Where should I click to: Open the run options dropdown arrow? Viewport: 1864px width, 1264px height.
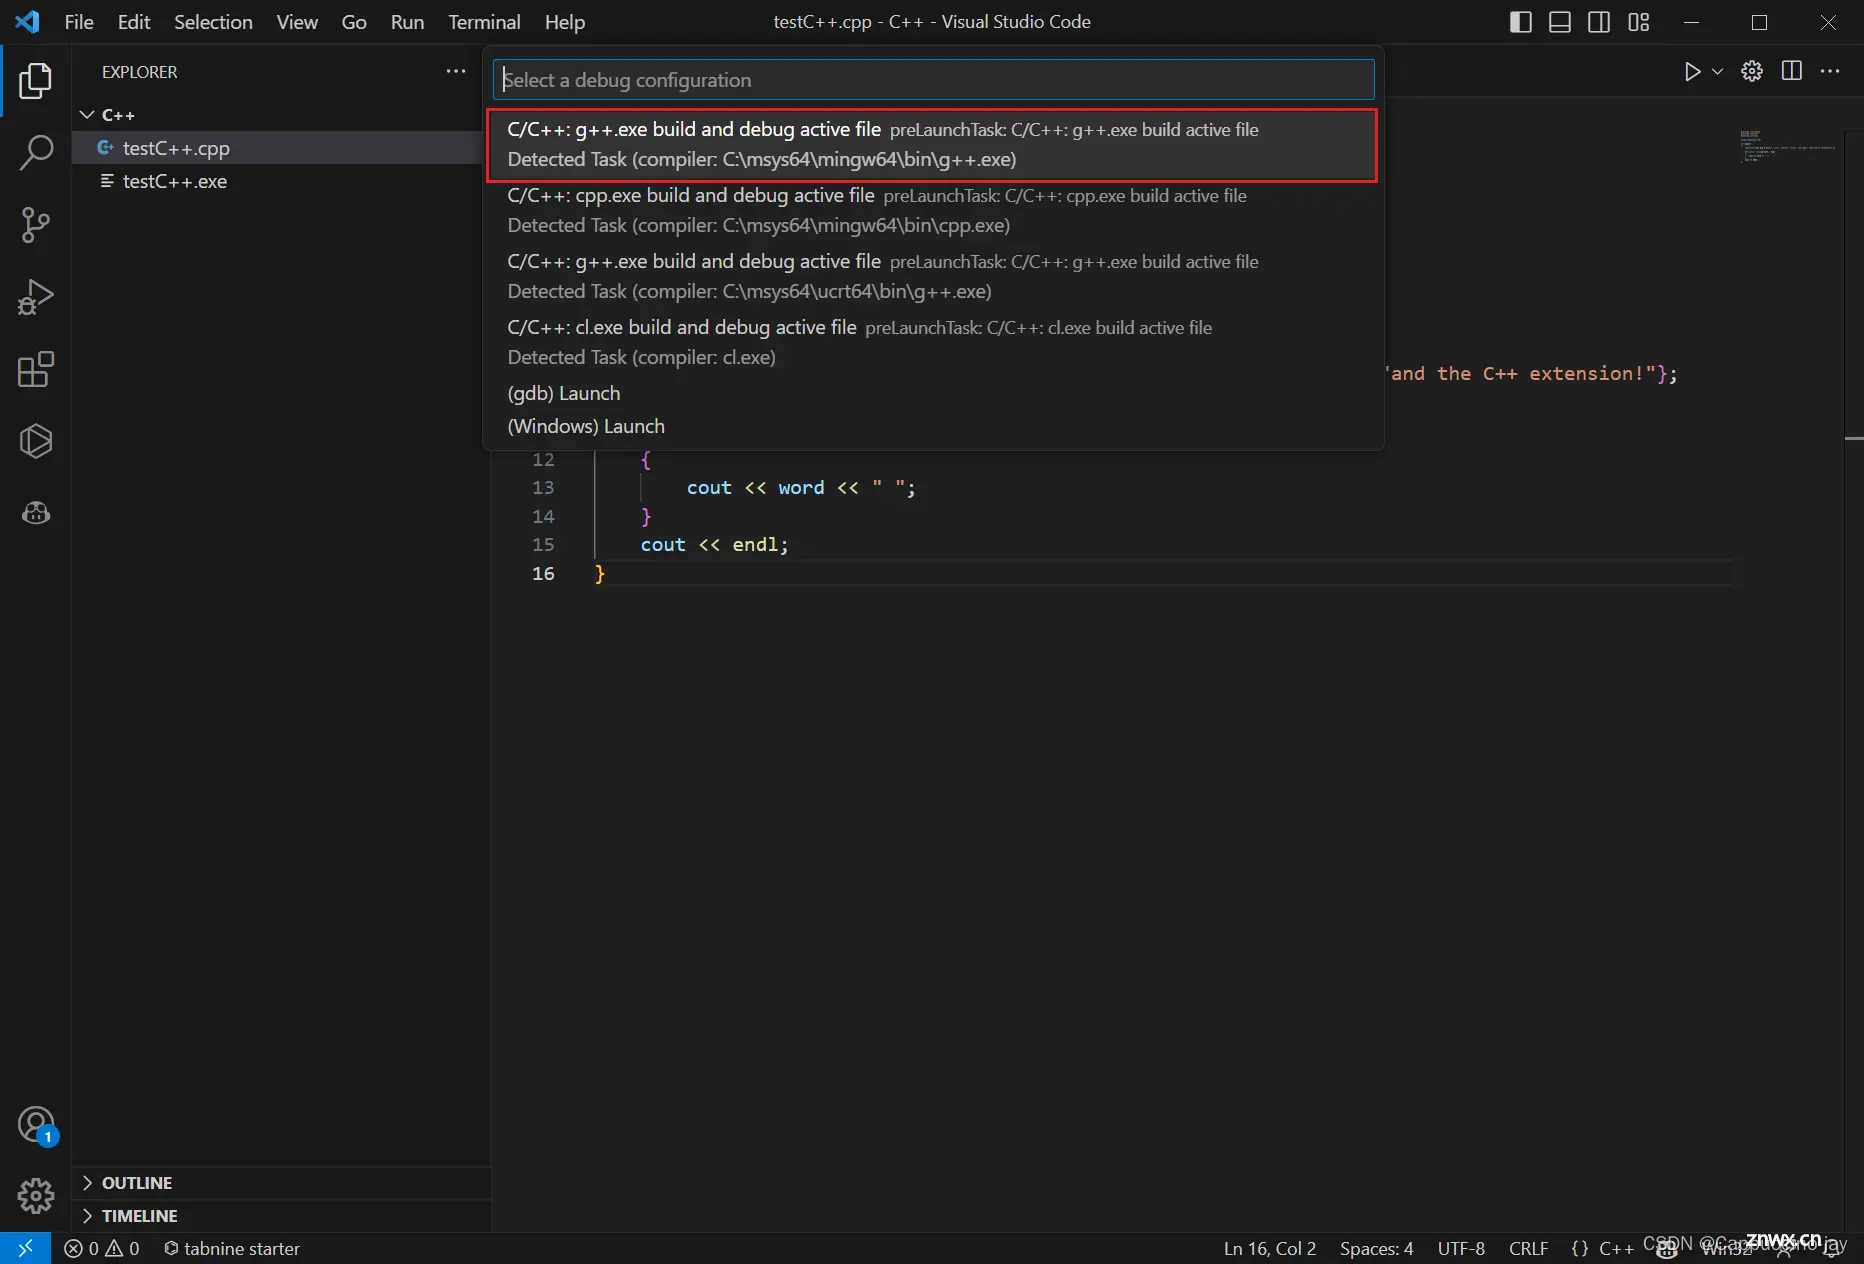[1718, 71]
